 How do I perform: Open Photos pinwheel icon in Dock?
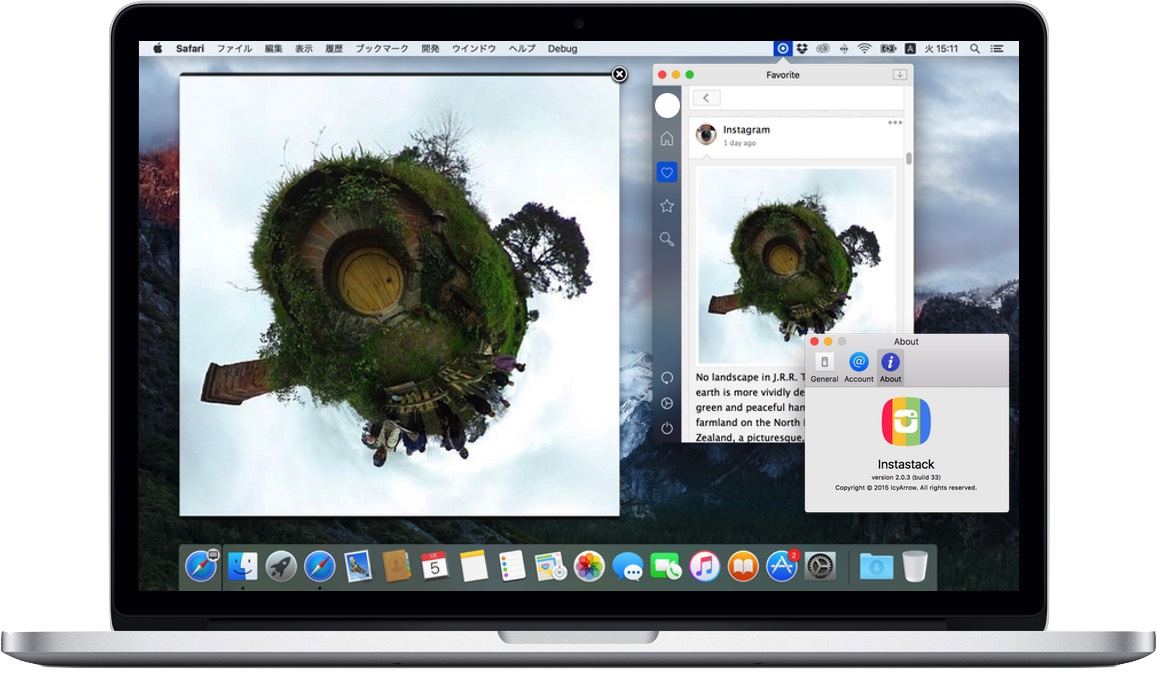click(589, 567)
